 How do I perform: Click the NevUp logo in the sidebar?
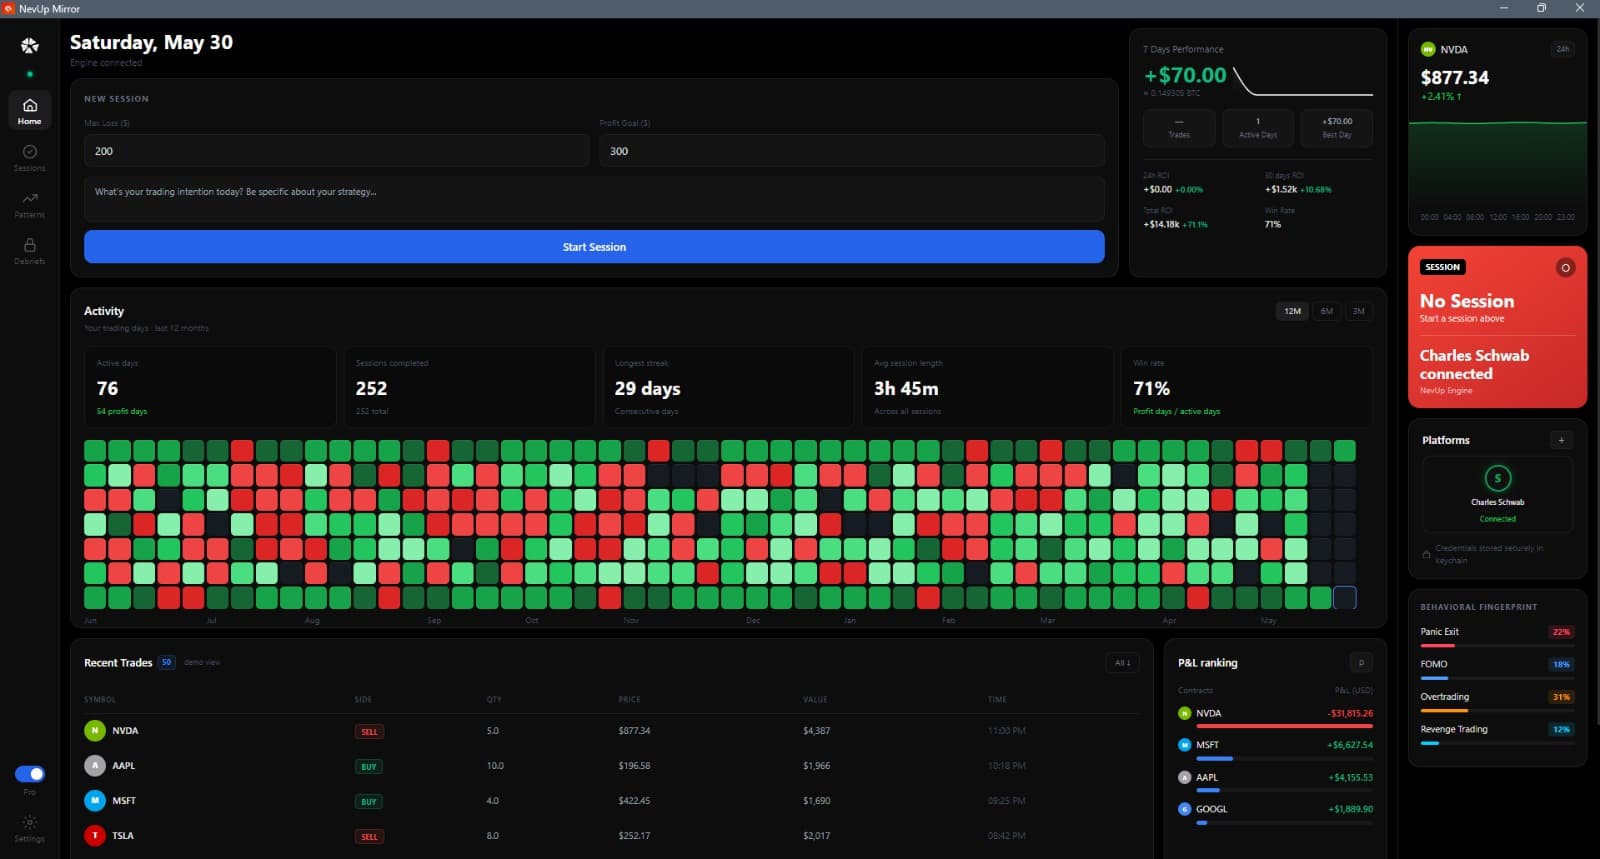tap(29, 45)
